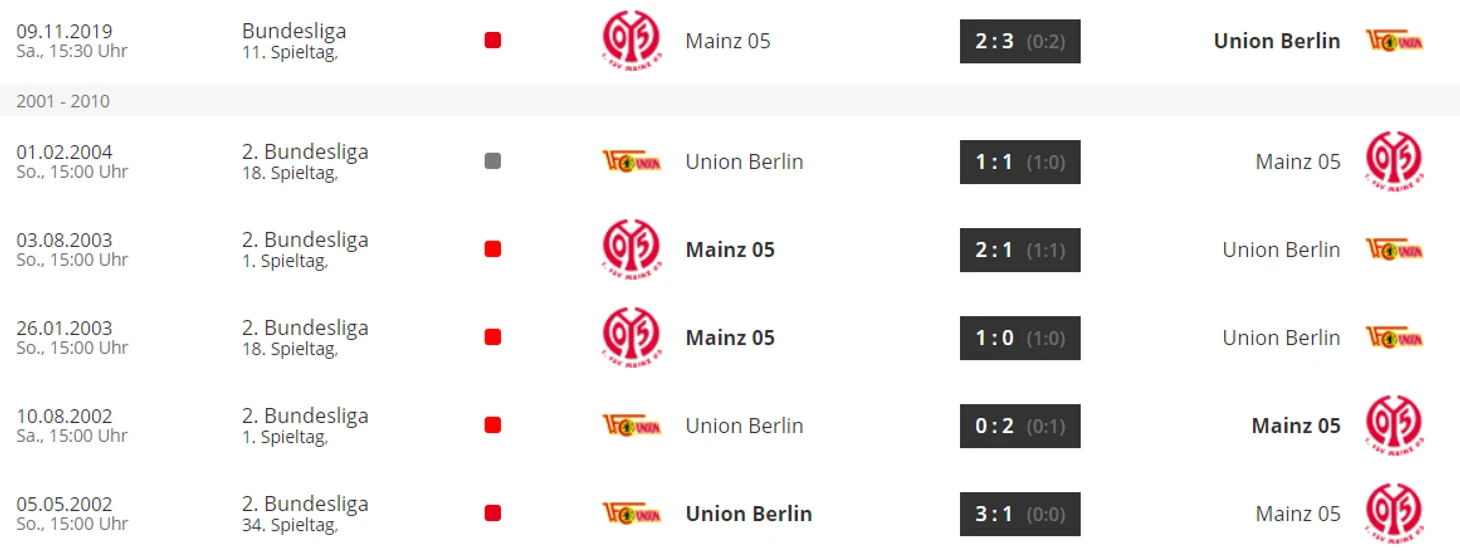Viewport: 1460px width, 551px height.
Task: Open 2. Bundesliga 34. Spieltag link
Action: (305, 513)
